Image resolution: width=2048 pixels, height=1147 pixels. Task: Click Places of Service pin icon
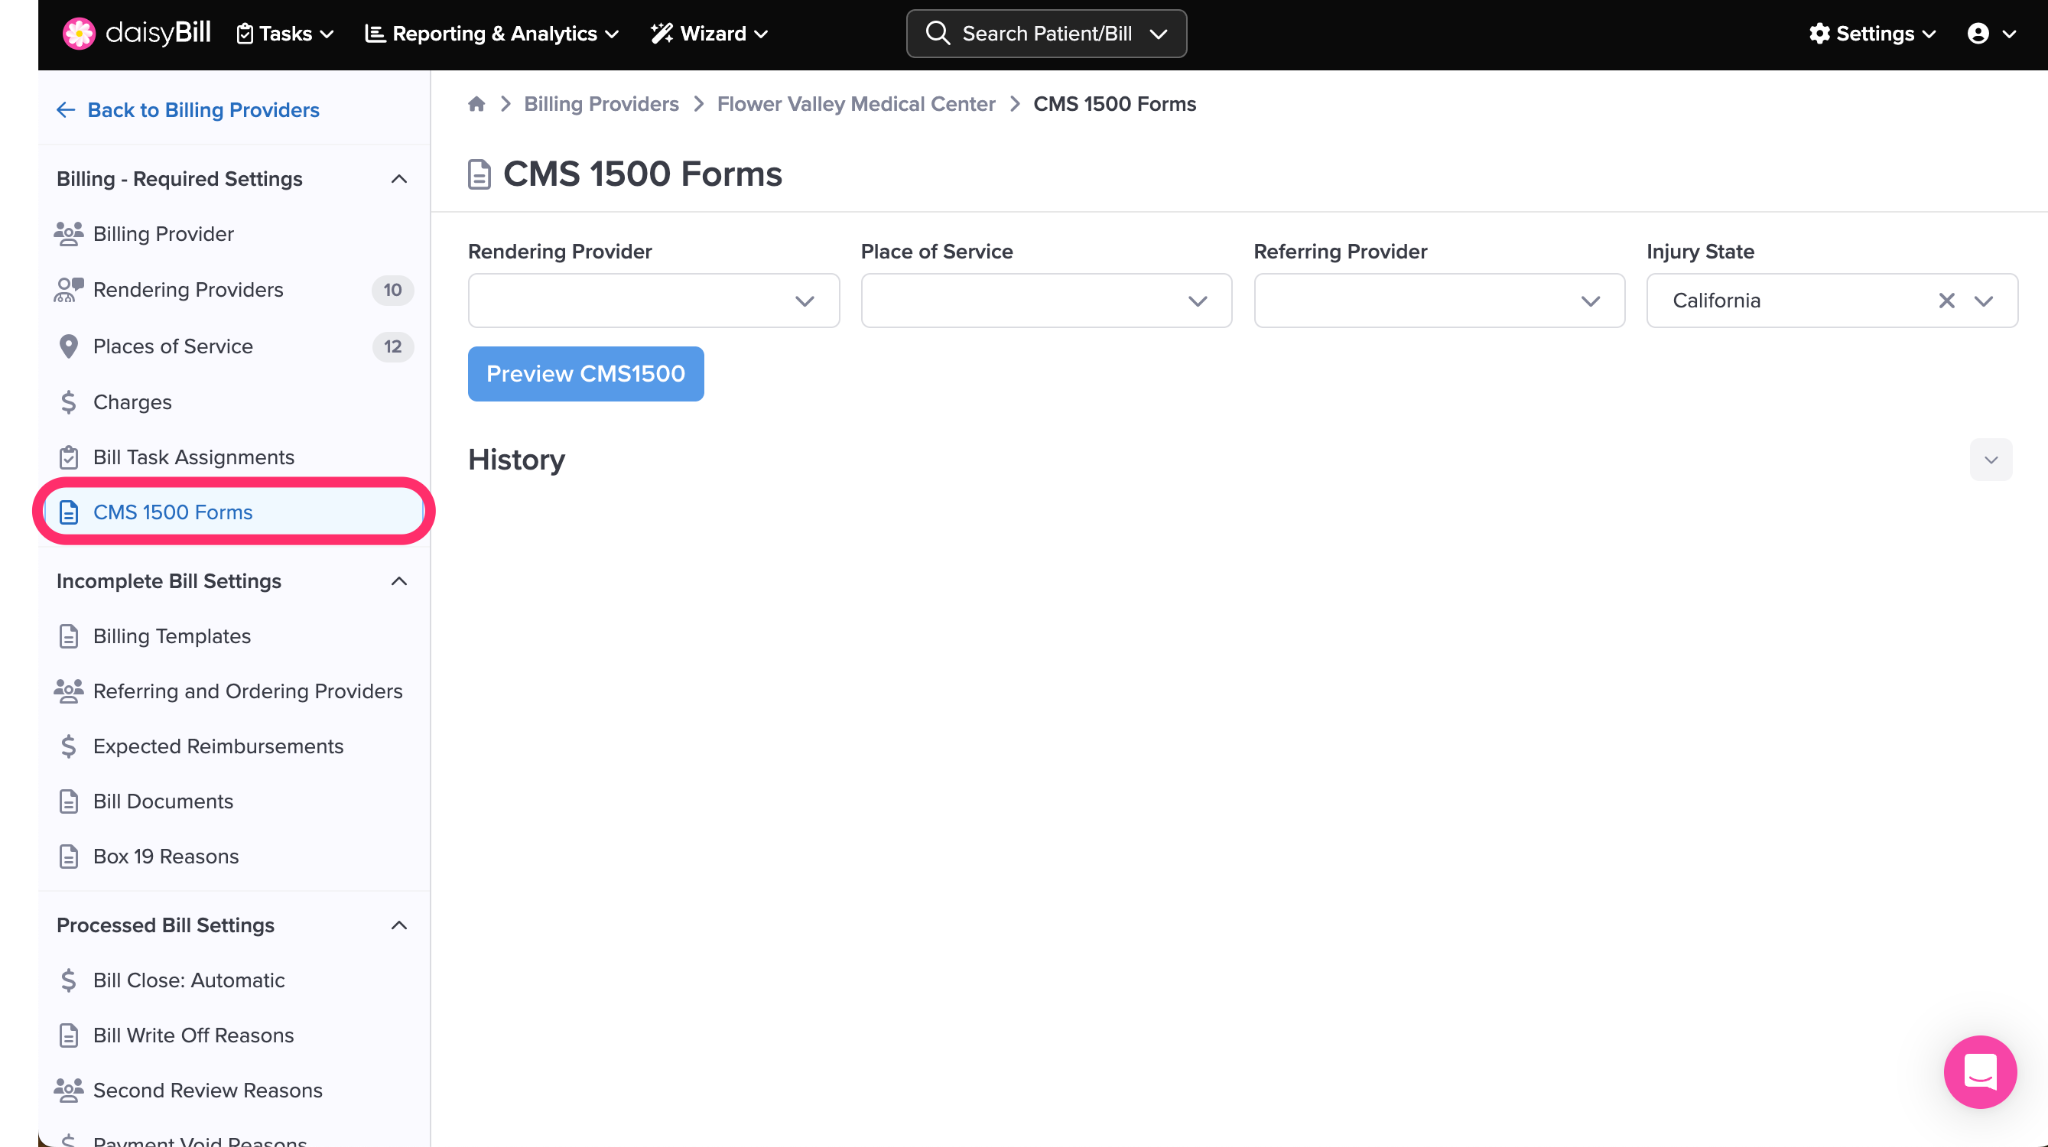point(68,346)
